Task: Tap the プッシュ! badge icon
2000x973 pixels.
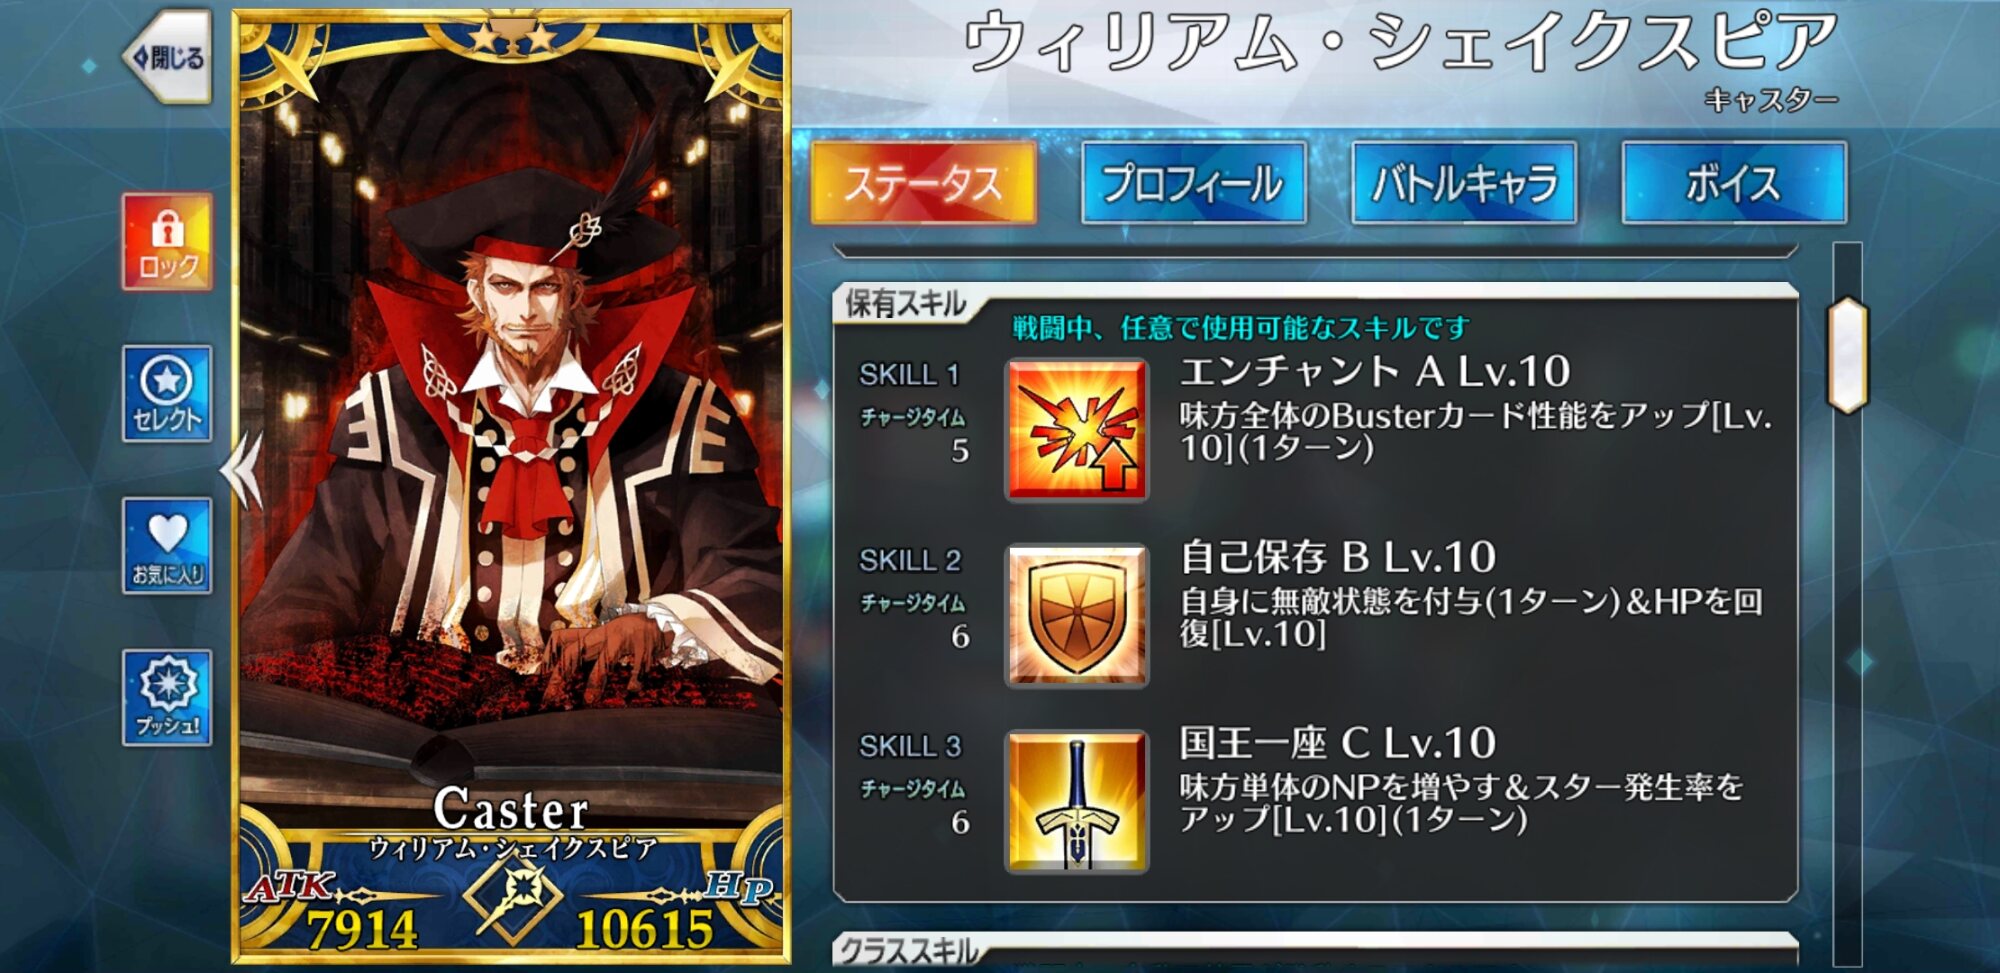Action: pos(167,698)
